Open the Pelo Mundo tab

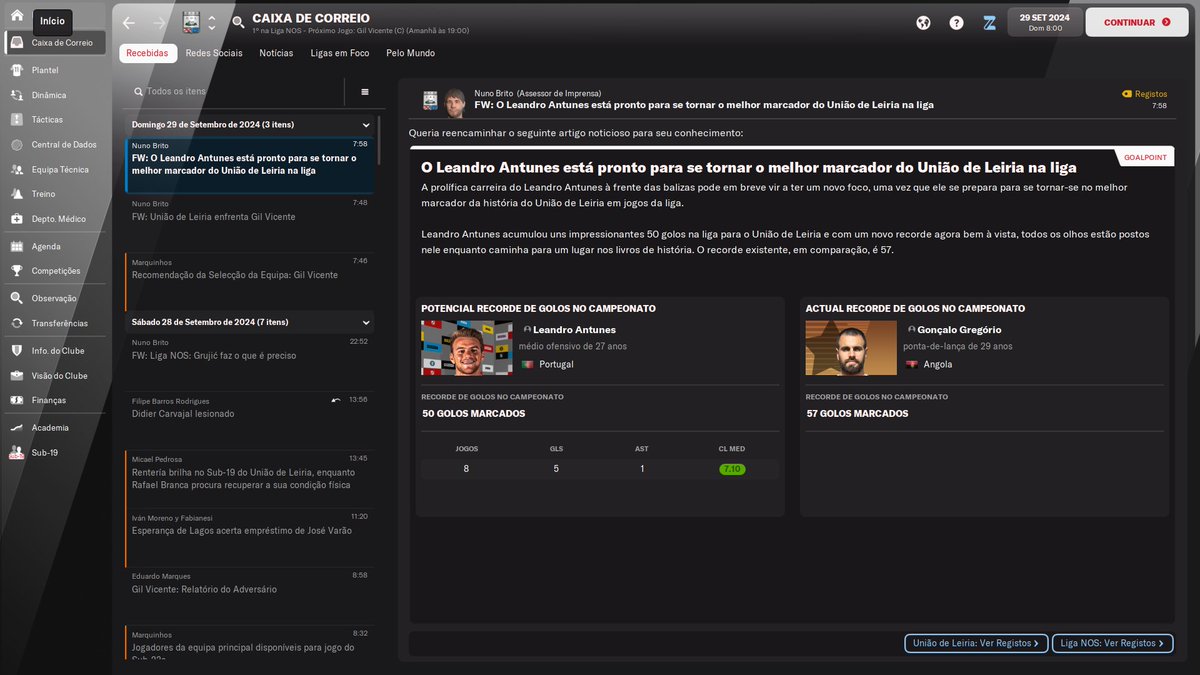coord(410,53)
